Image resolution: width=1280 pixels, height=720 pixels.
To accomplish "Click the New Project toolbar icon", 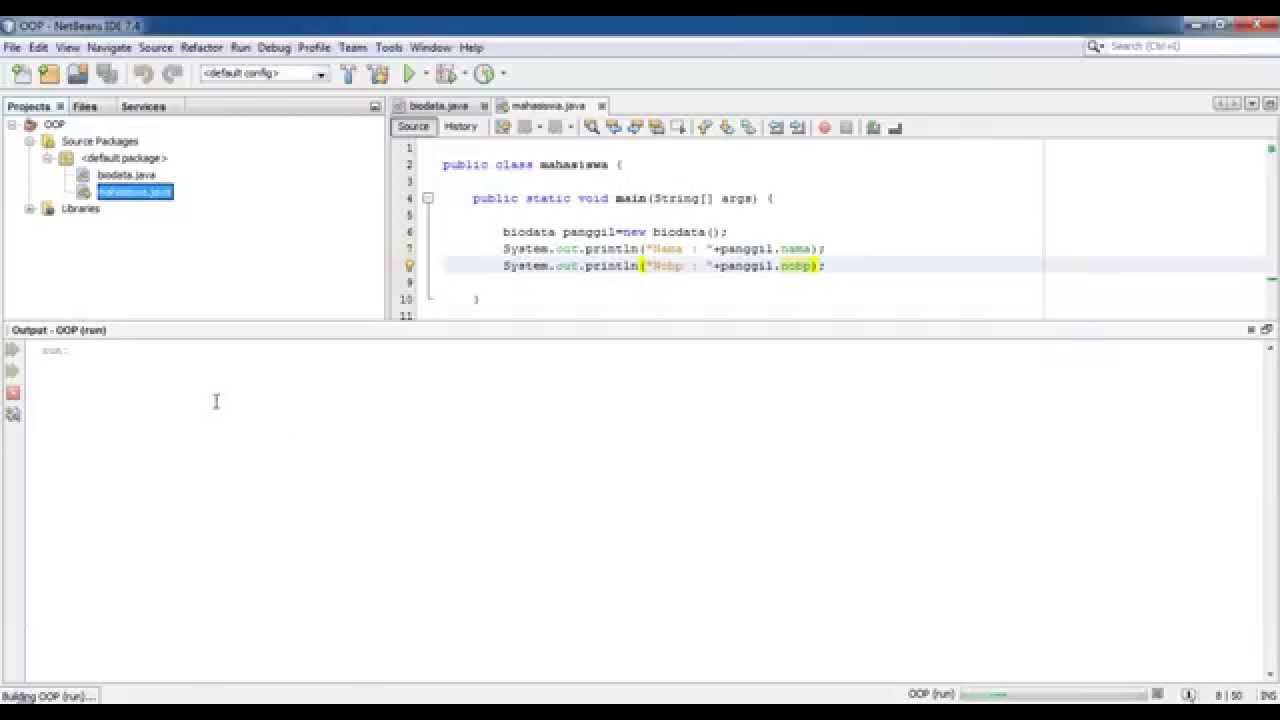I will pyautogui.click(x=49, y=73).
